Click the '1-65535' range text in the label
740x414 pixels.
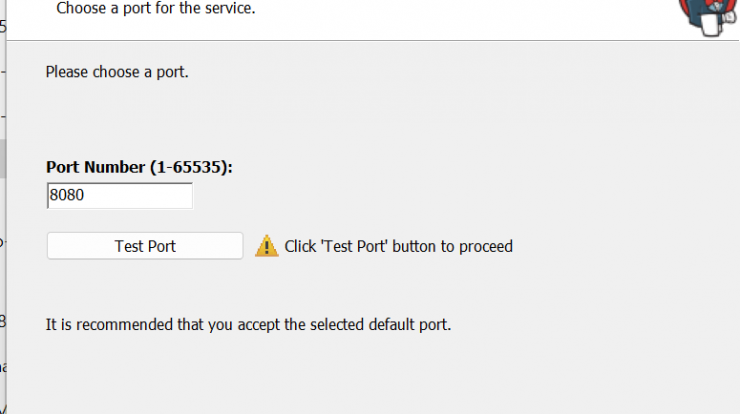coord(188,167)
